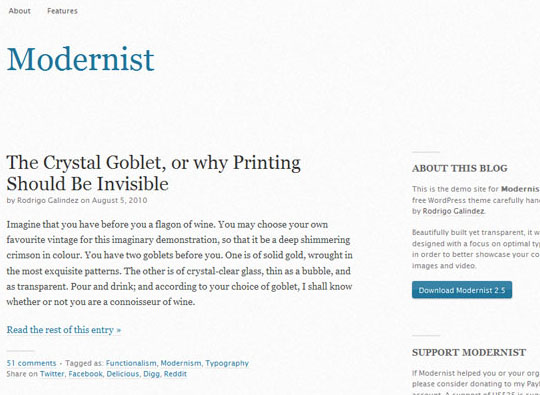The width and height of the screenshot is (540, 395).
Task: Open the Typography tag
Action: [x=227, y=363]
